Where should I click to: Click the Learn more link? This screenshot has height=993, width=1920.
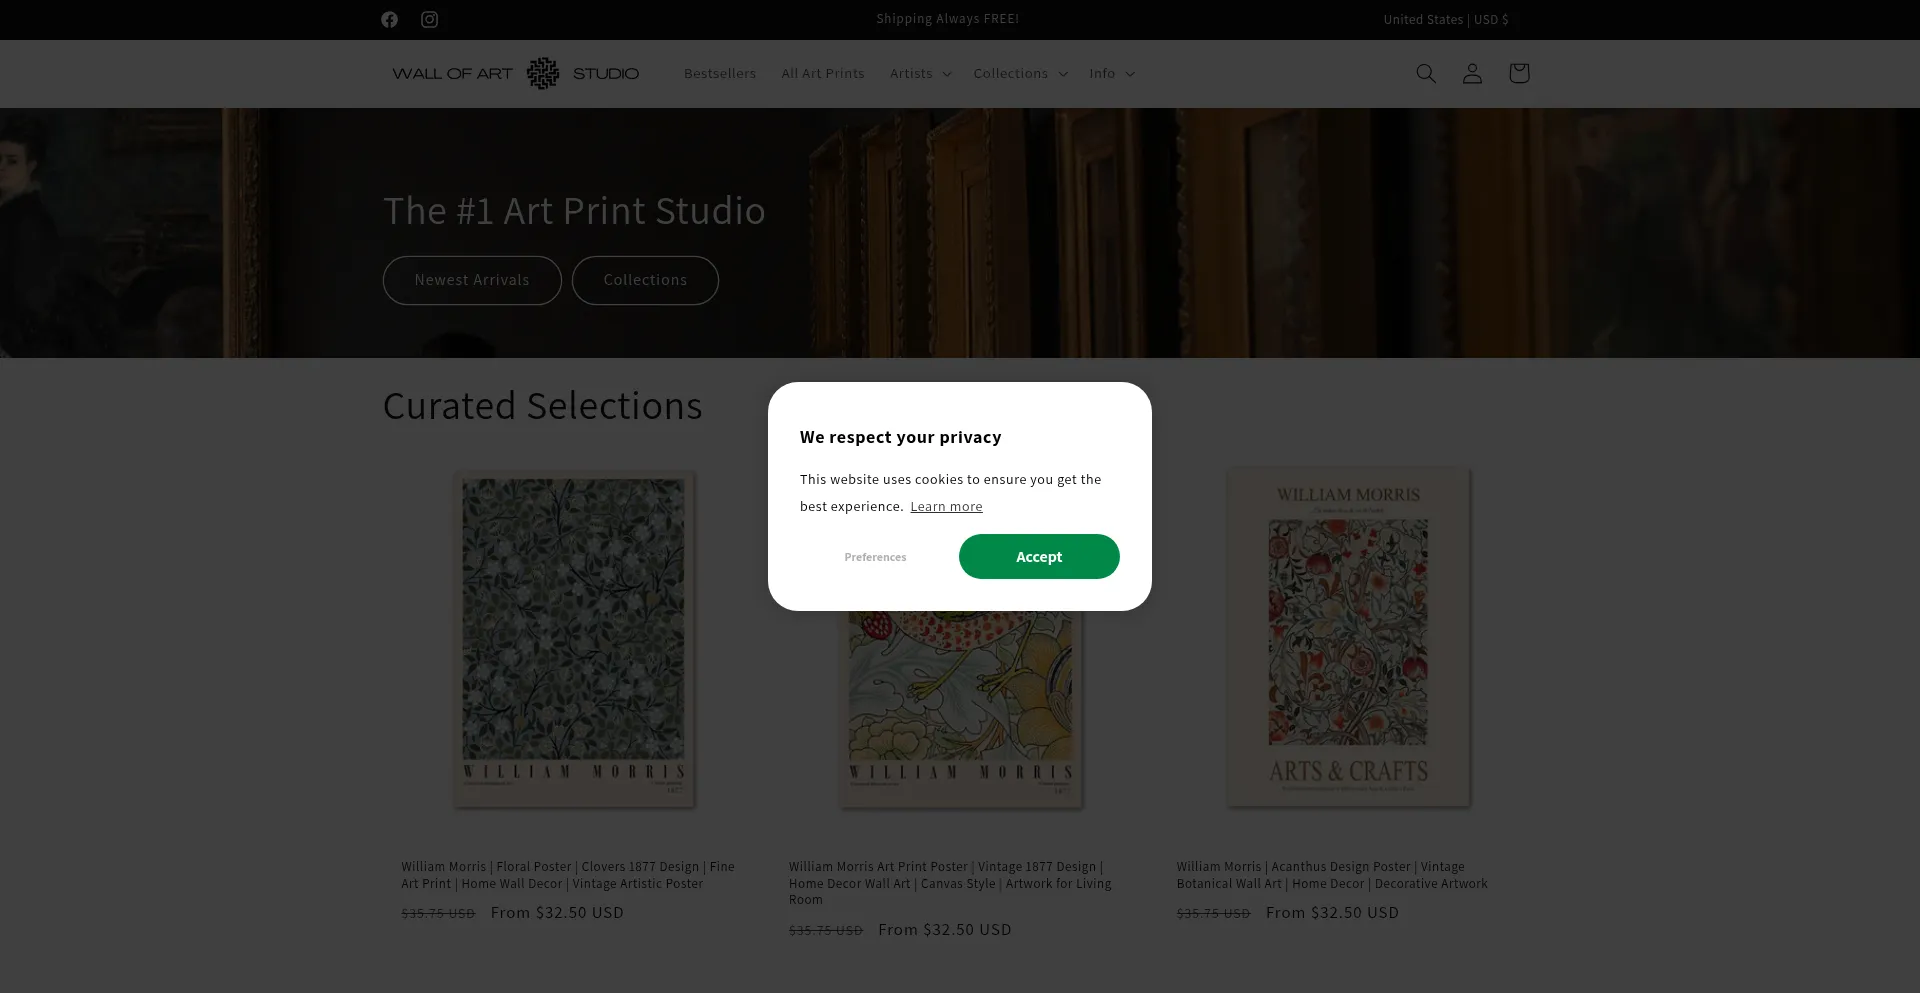pos(945,506)
